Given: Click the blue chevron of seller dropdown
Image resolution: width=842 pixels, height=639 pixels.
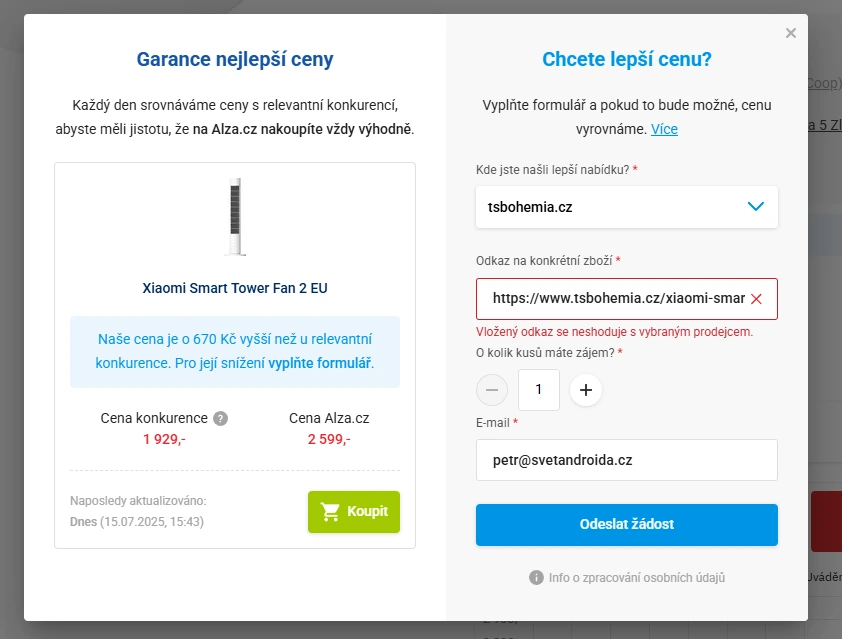Looking at the screenshot, I should click(x=756, y=207).
